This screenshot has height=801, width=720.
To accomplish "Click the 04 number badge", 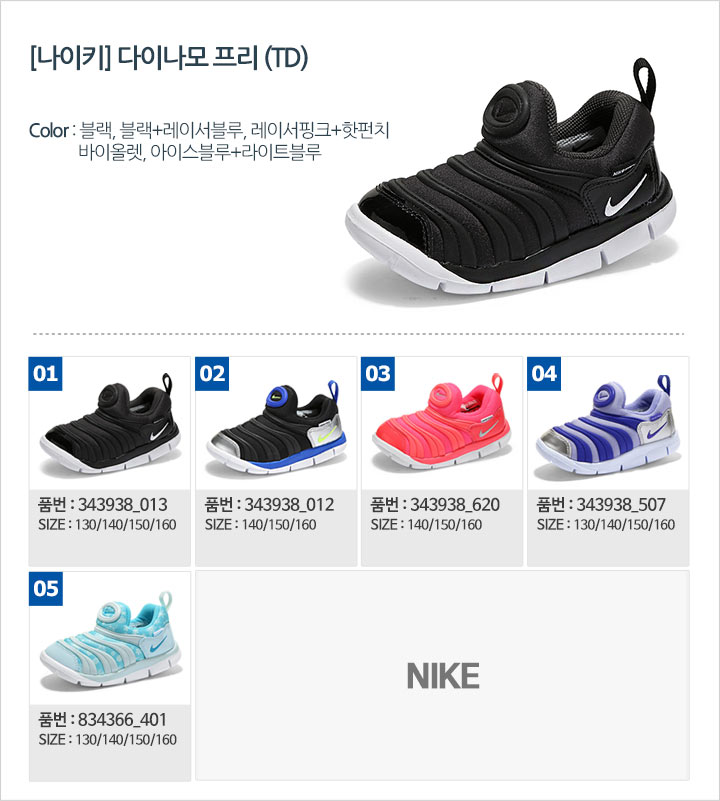I will point(544,374).
